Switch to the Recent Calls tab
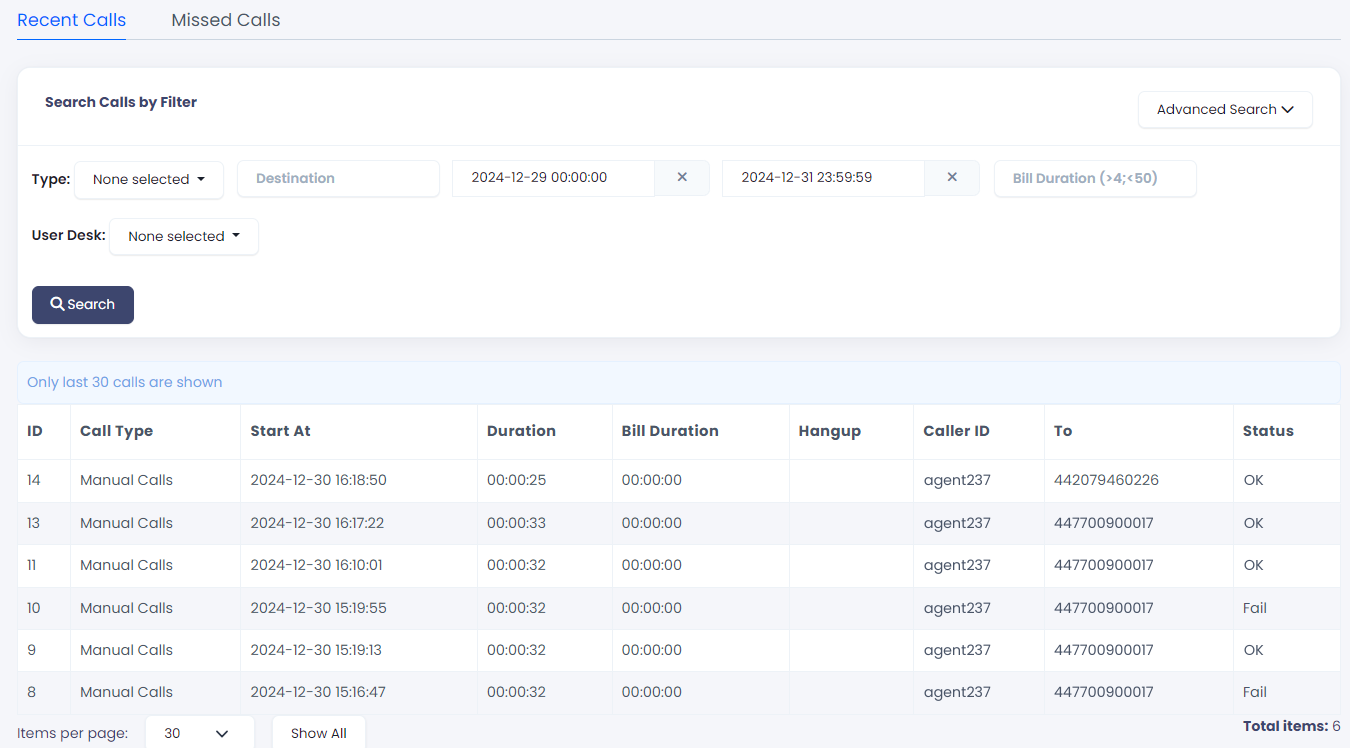The width and height of the screenshot is (1350, 748). (x=72, y=20)
